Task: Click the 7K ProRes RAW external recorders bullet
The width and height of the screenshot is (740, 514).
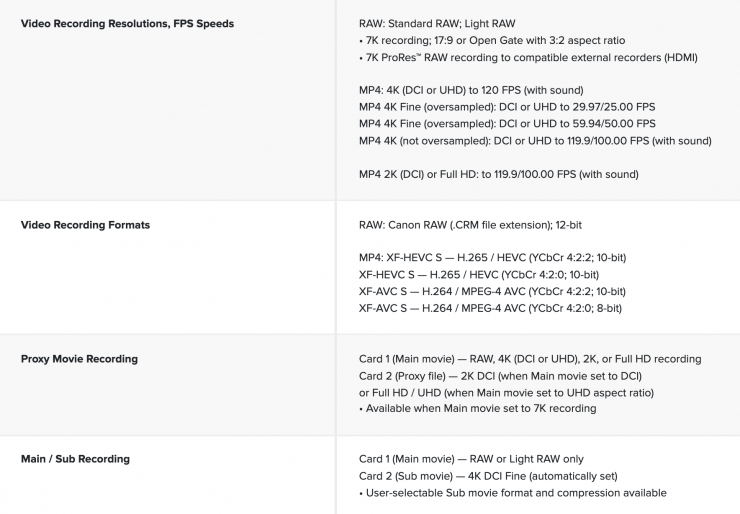Action: point(528,57)
